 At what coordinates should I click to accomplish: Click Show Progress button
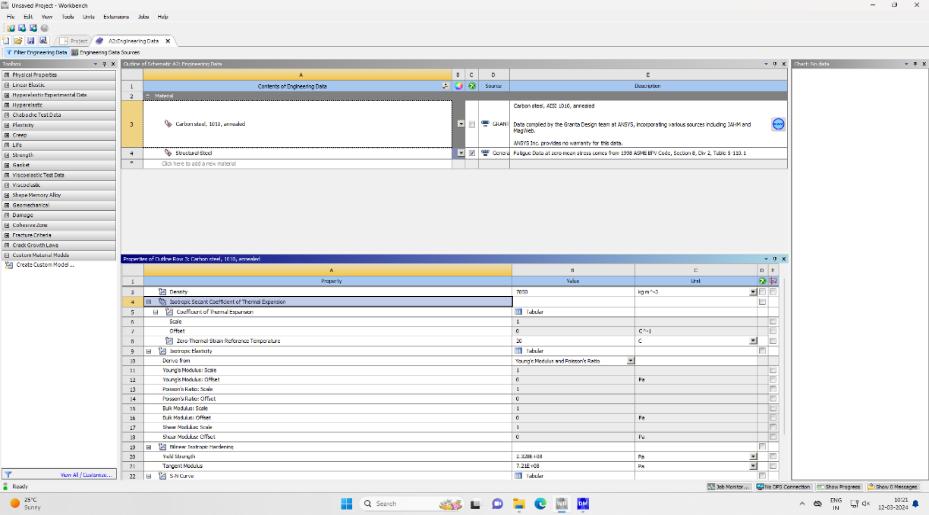[x=838, y=487]
